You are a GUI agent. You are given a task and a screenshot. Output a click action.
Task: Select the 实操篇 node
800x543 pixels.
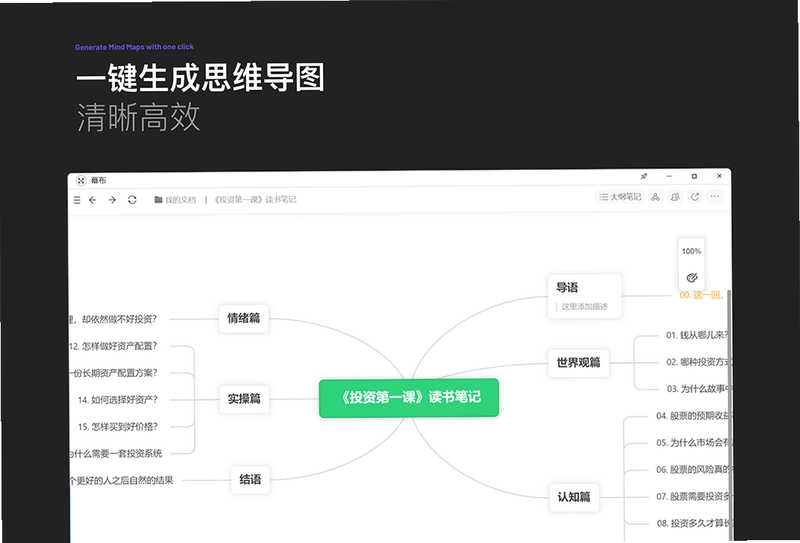244,399
